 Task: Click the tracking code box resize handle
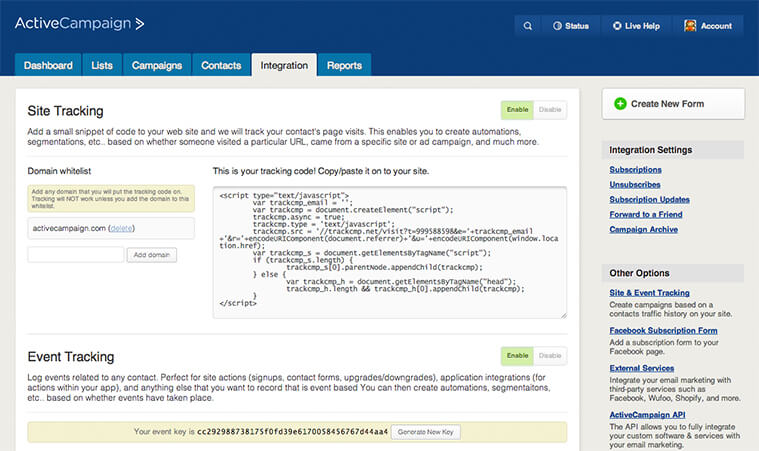[x=563, y=315]
